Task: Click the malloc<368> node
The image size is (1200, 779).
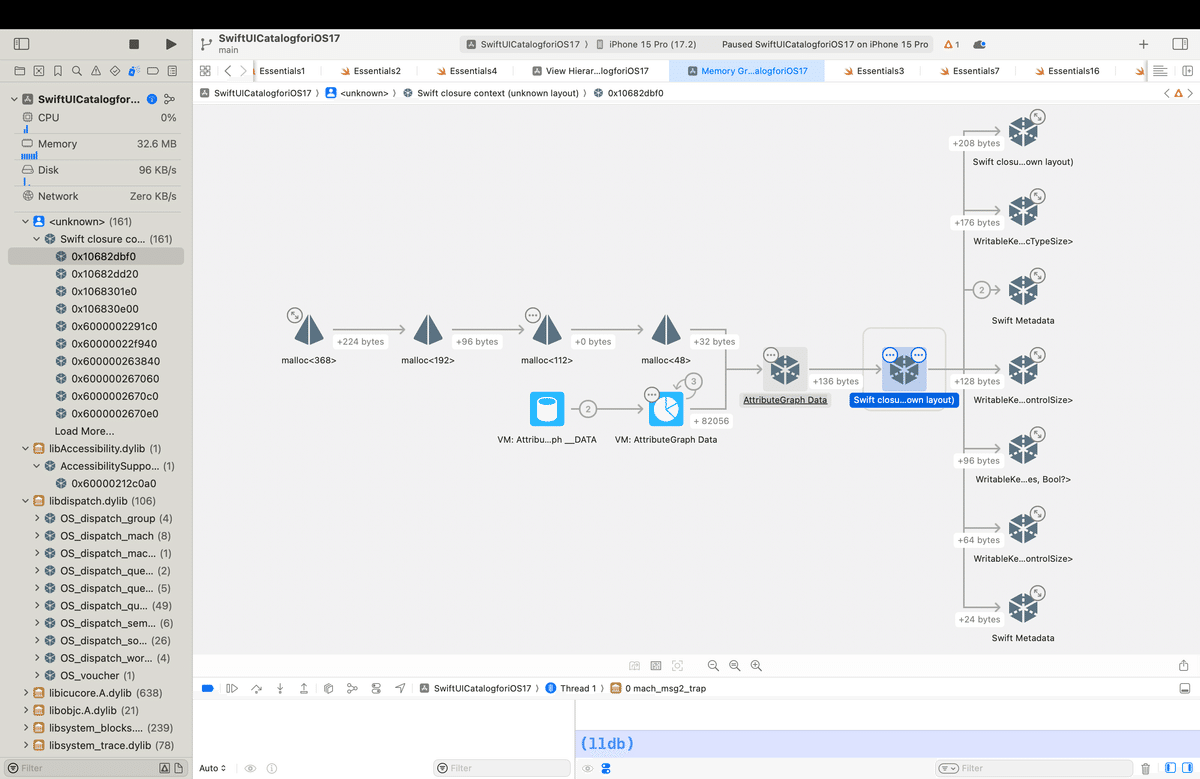Action: click(308, 332)
